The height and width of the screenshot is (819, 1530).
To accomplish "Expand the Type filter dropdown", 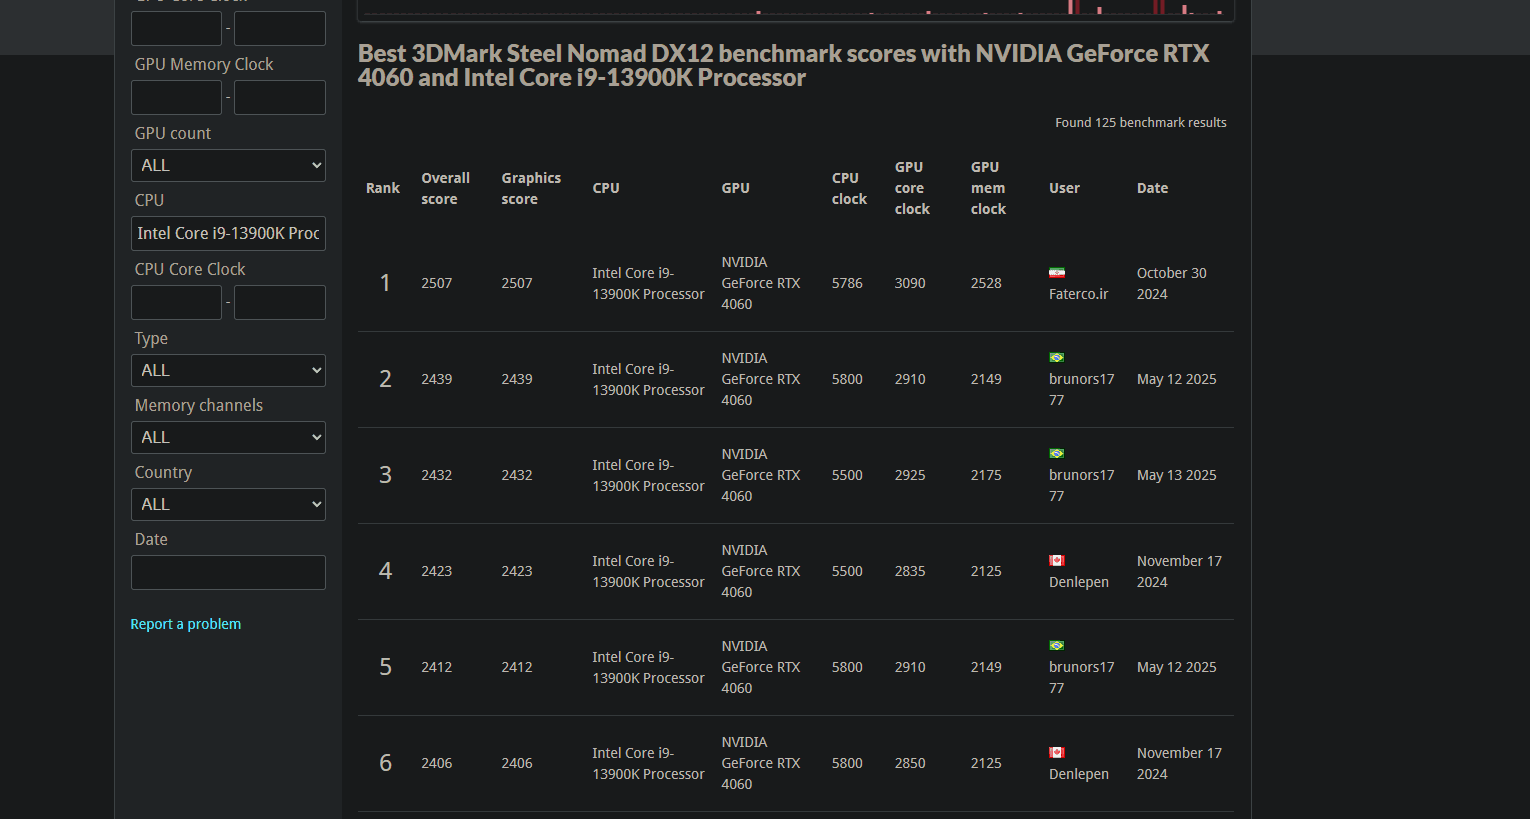I will [x=228, y=371].
